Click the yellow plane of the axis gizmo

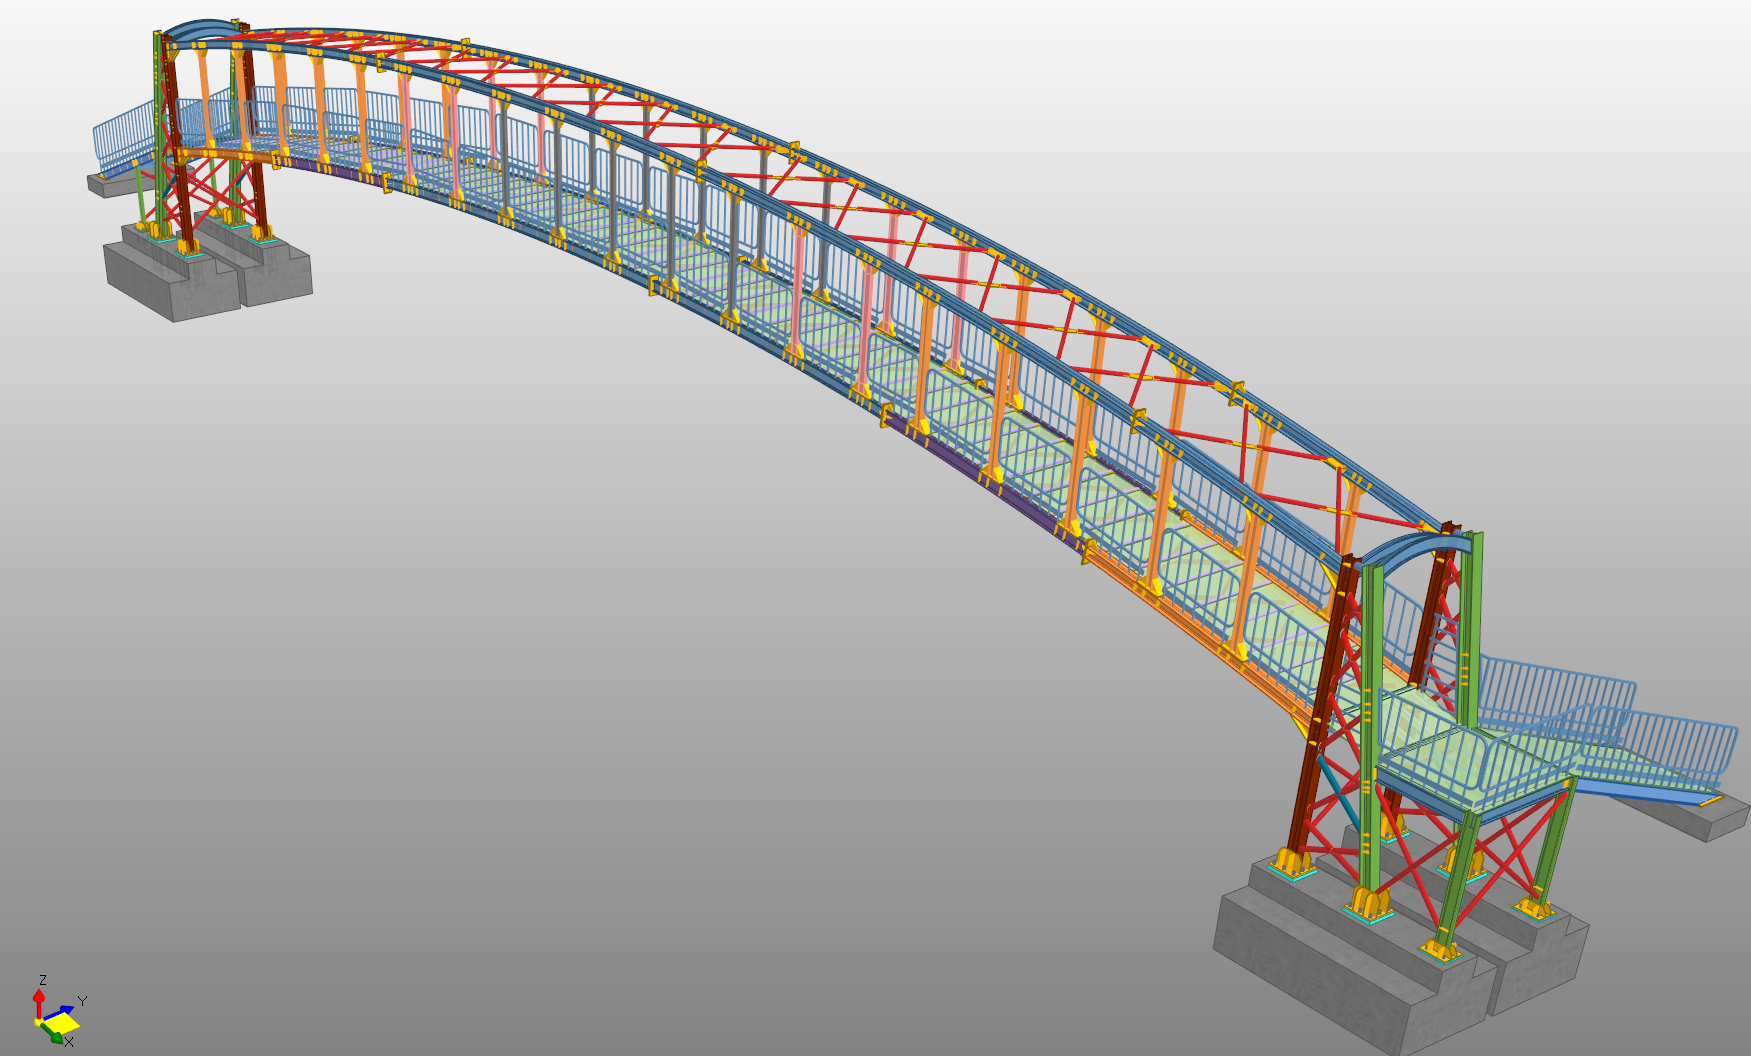(60, 1024)
